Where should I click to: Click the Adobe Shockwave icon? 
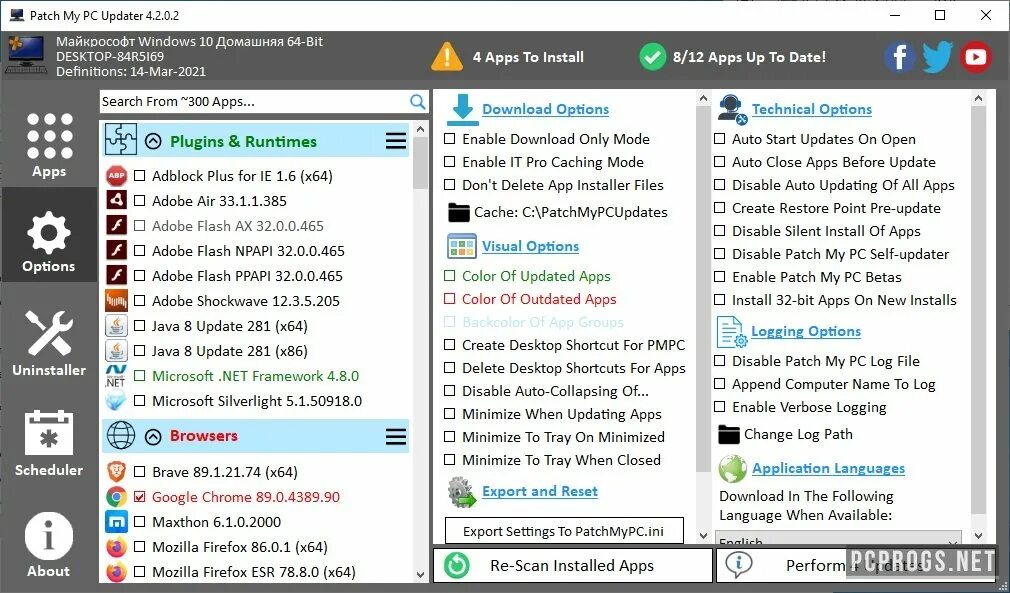coord(117,301)
